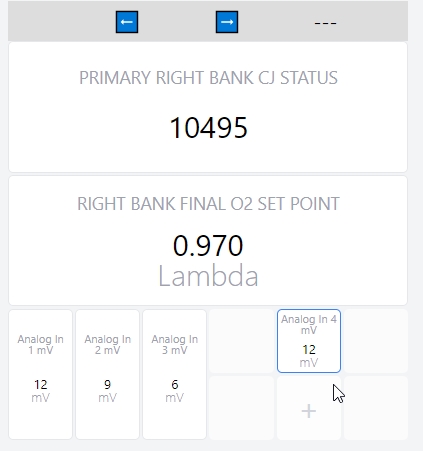Select the Analog In 2 mV tile label
The height and width of the screenshot is (451, 423).
pos(107,345)
